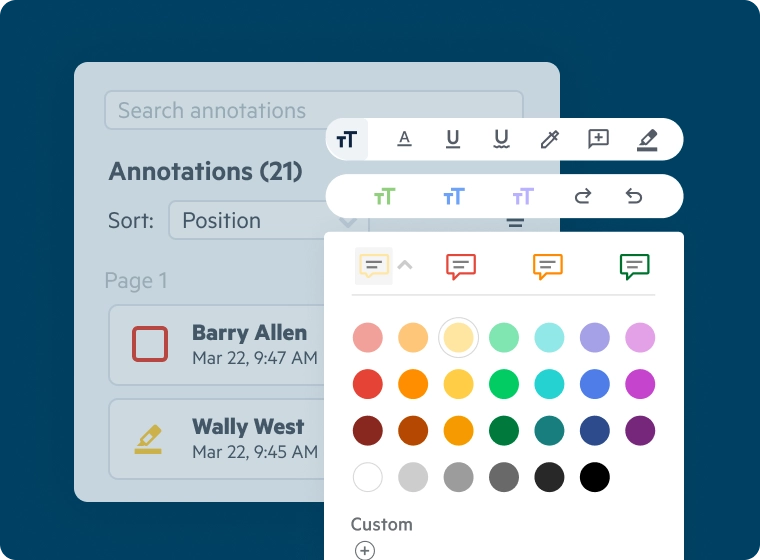Screen dimensions: 760x560
Task: Click the undo arrow icon
Action: [633, 196]
